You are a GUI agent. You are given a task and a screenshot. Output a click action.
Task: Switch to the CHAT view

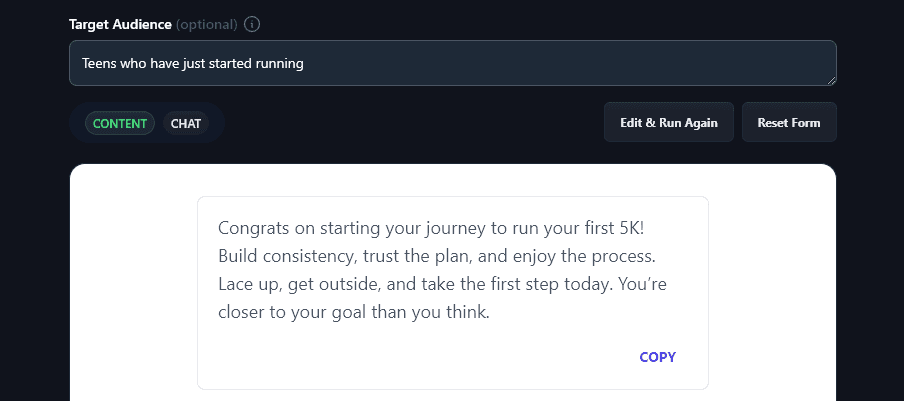186,124
